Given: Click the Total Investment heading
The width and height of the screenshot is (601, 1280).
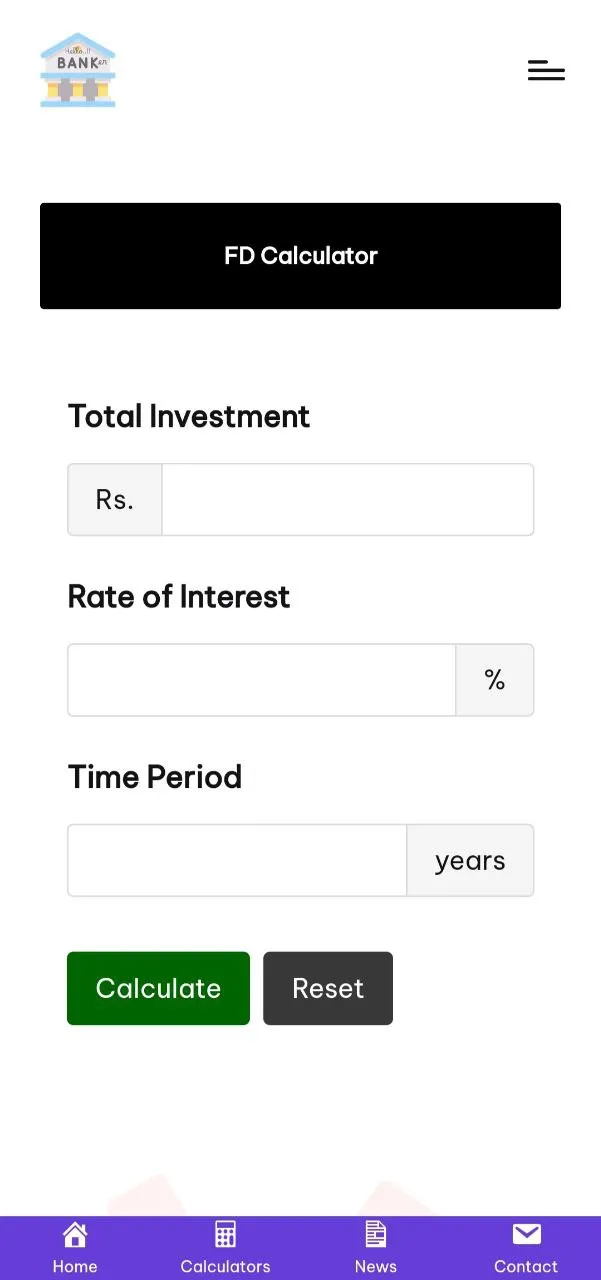Looking at the screenshot, I should [189, 416].
